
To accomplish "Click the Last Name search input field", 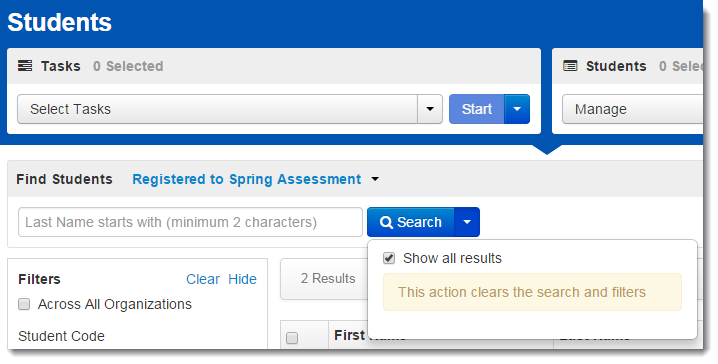I will [x=190, y=222].
